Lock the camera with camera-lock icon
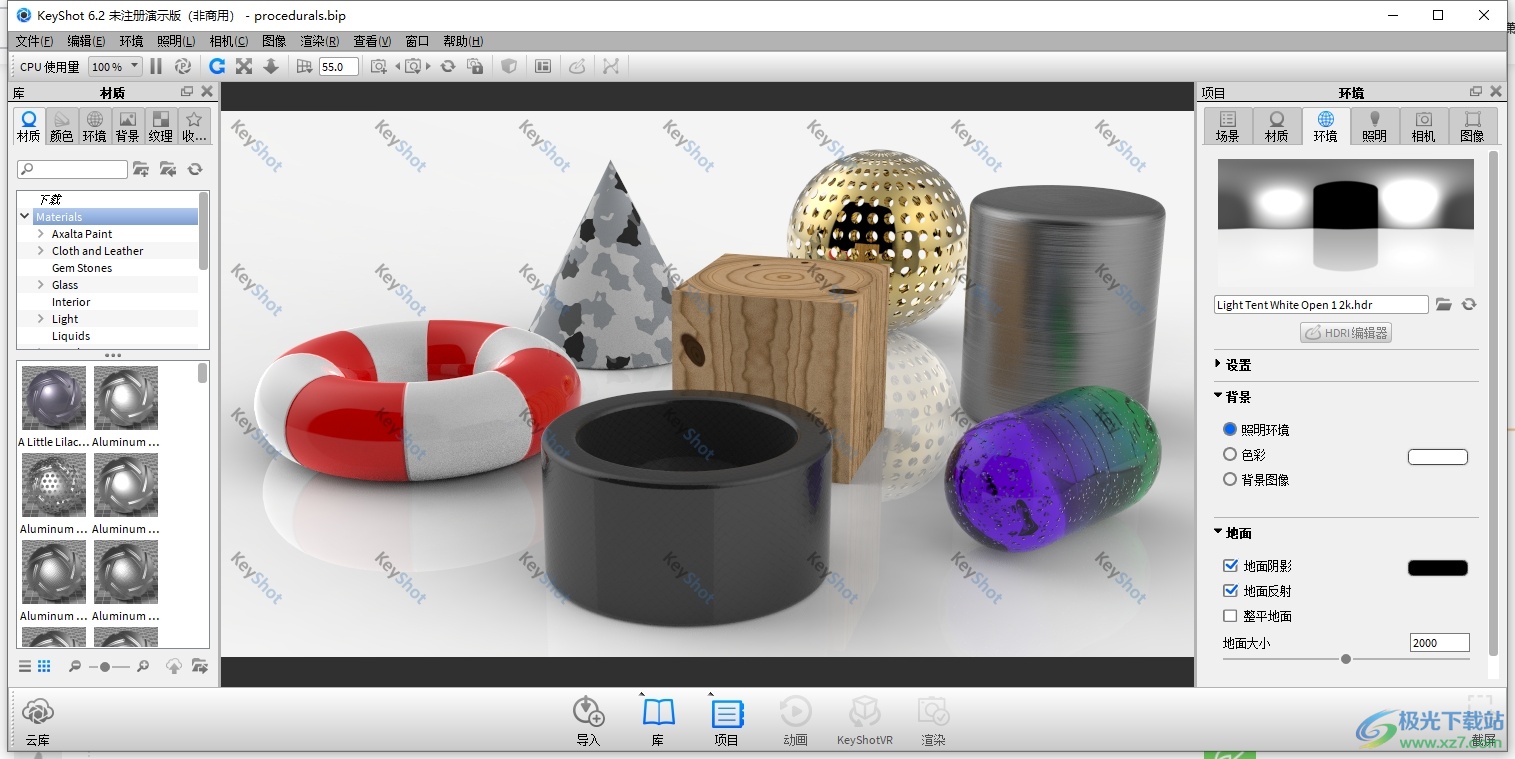 (x=476, y=66)
